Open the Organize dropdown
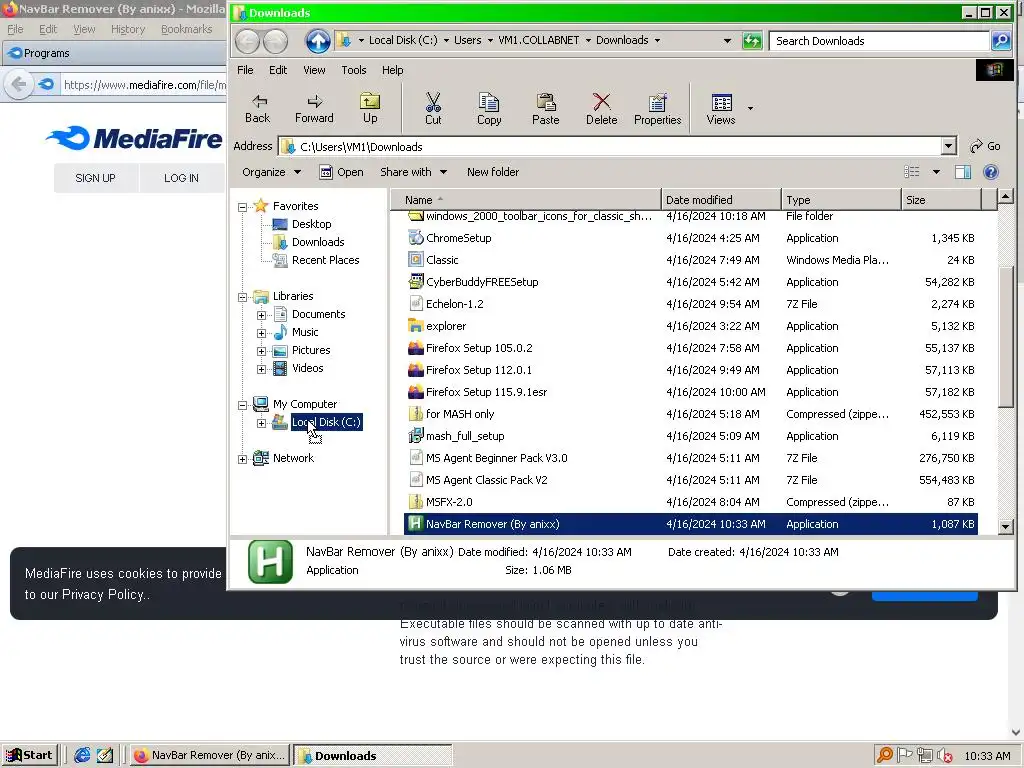Viewport: 1024px width, 768px height. (x=271, y=172)
